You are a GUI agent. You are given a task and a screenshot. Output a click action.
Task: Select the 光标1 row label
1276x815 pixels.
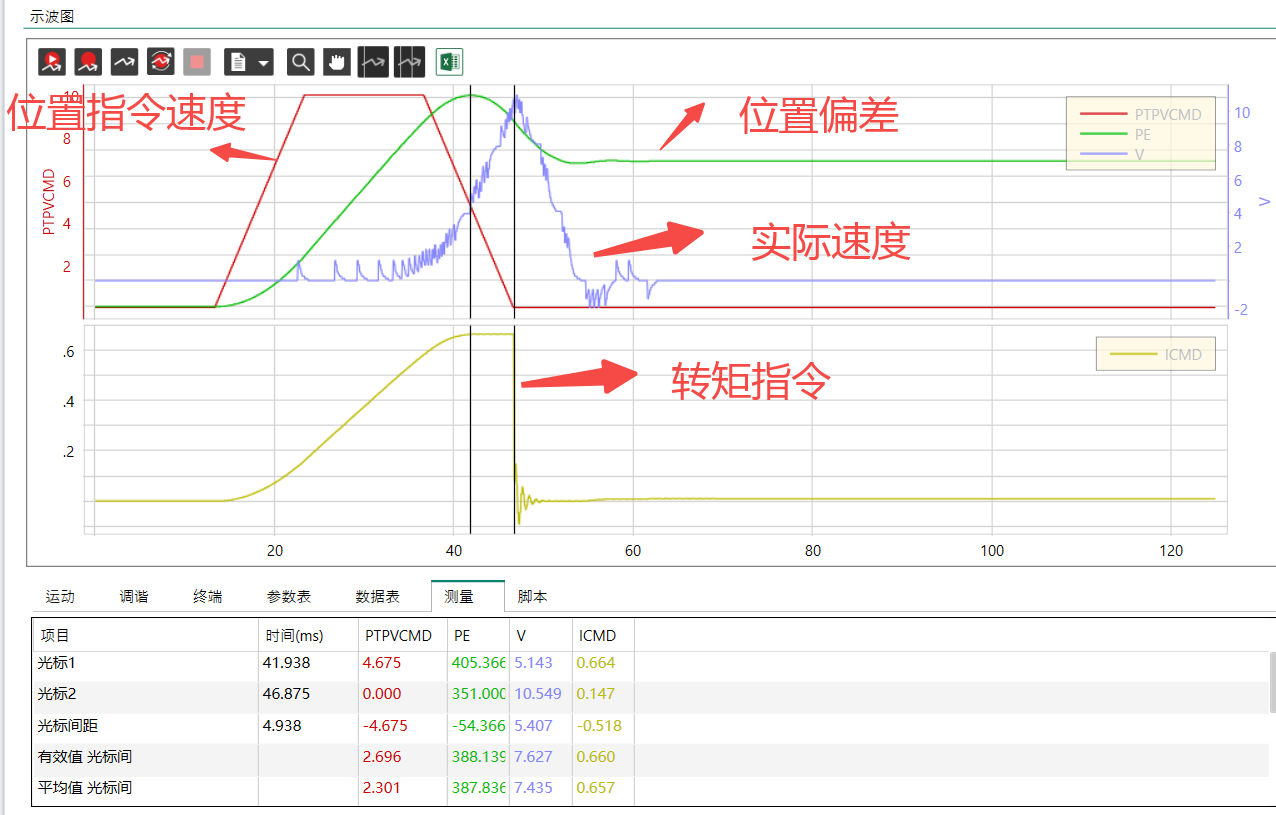[x=57, y=663]
